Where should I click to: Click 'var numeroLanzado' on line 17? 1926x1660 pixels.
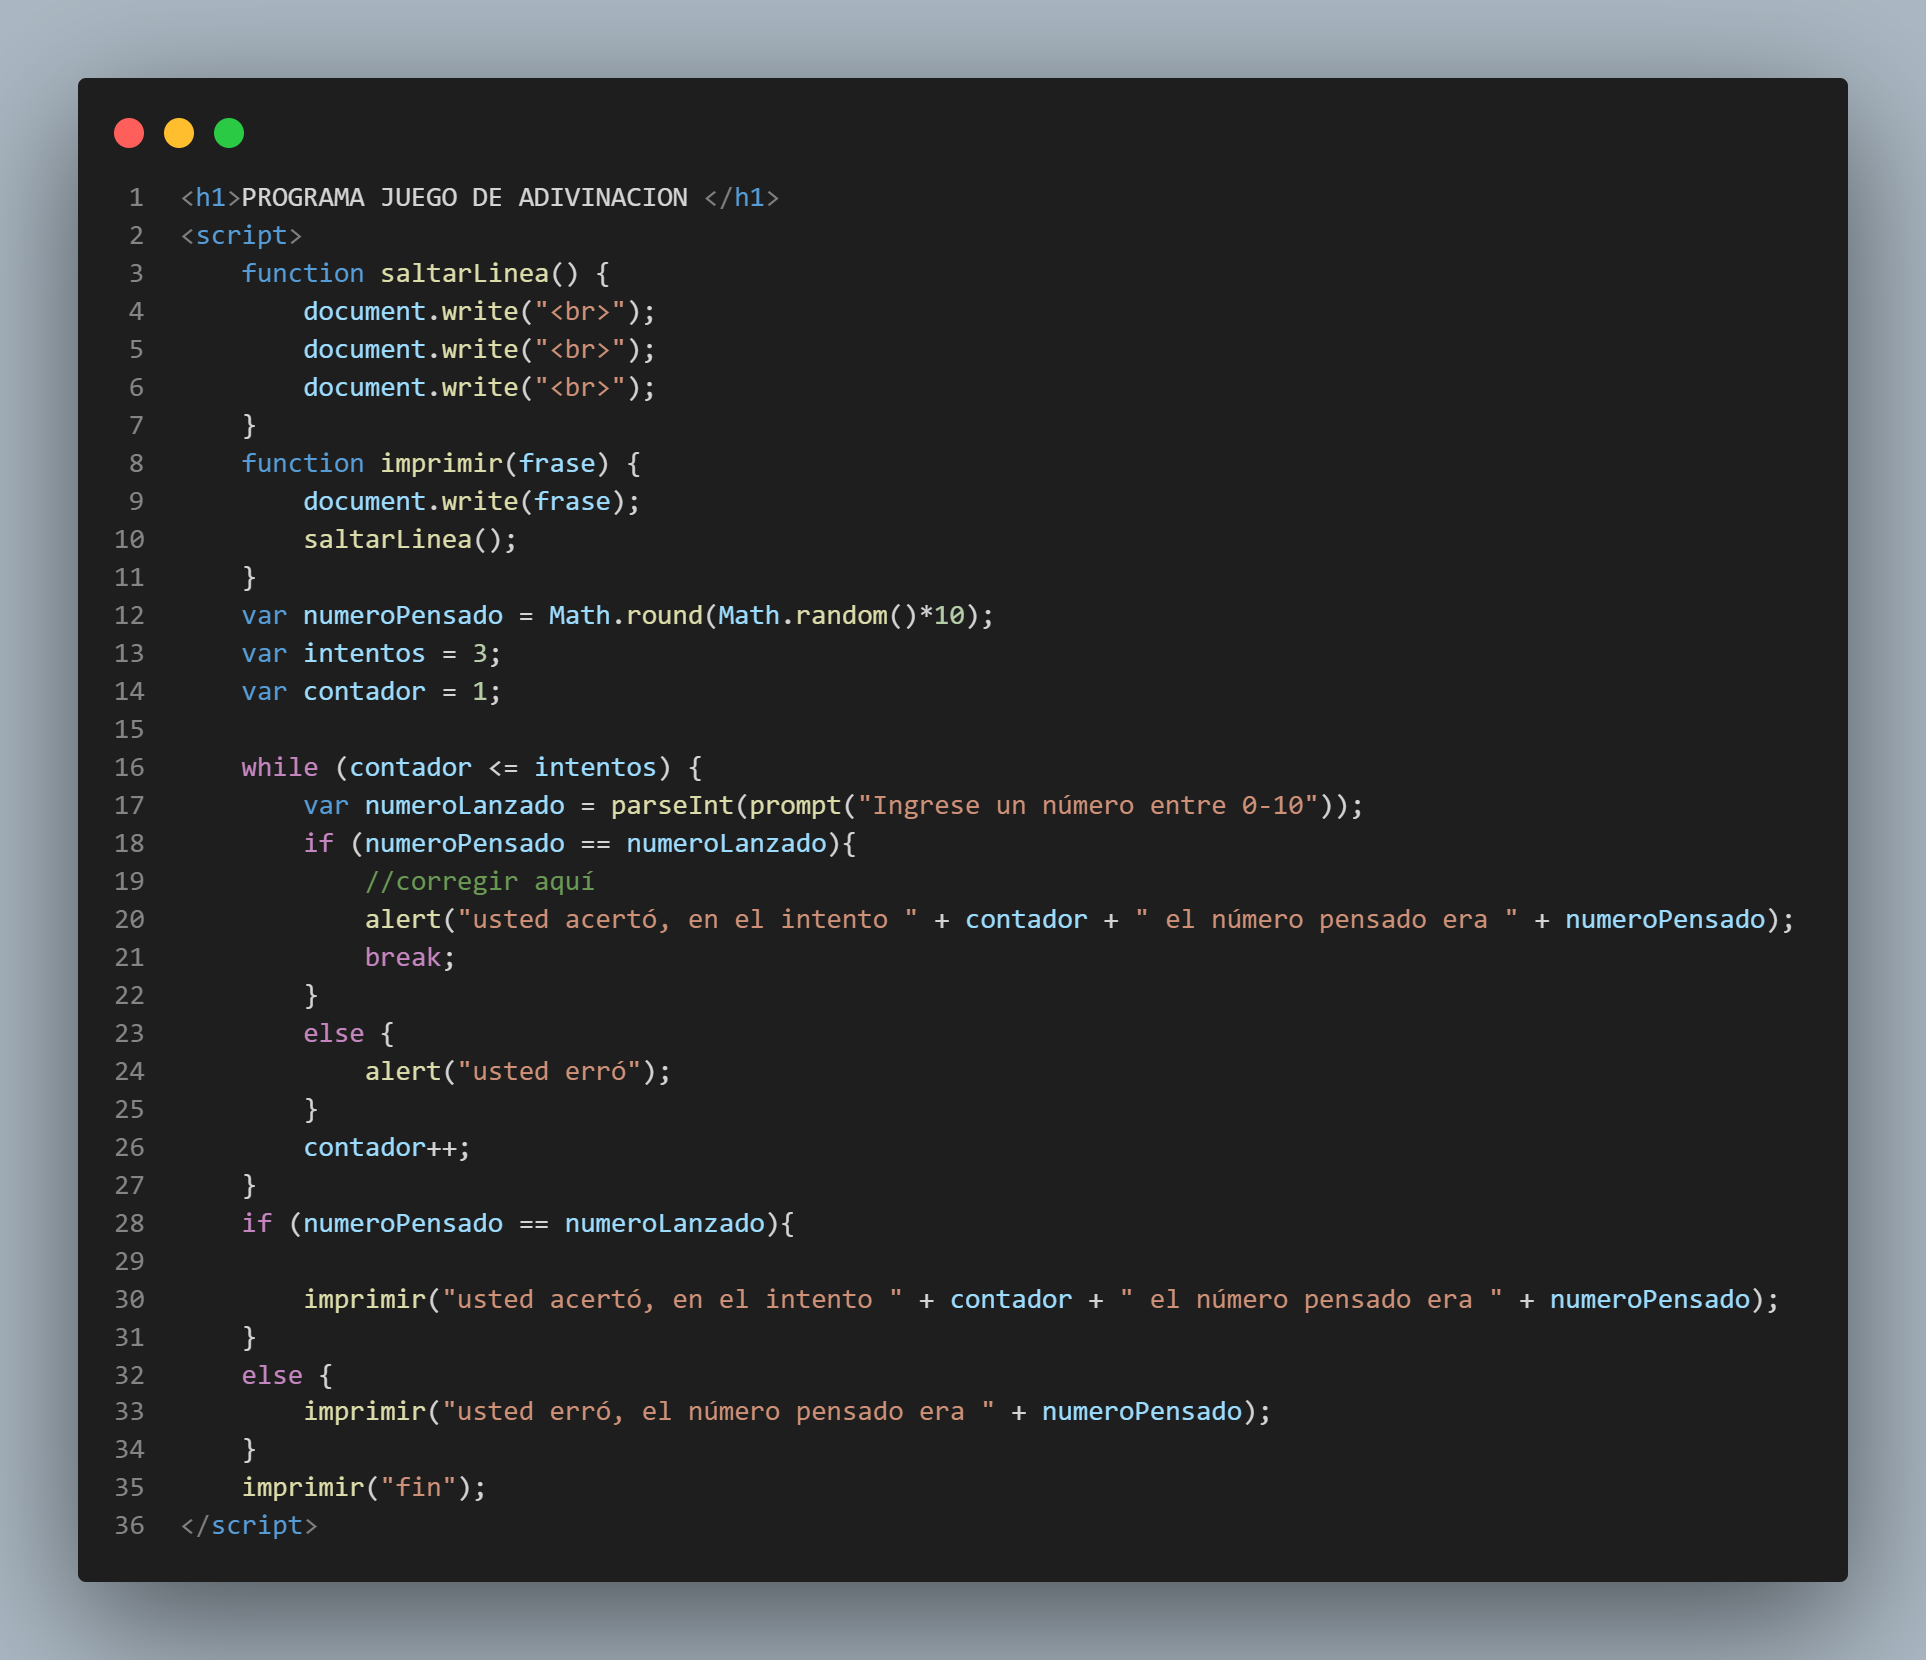(x=434, y=805)
